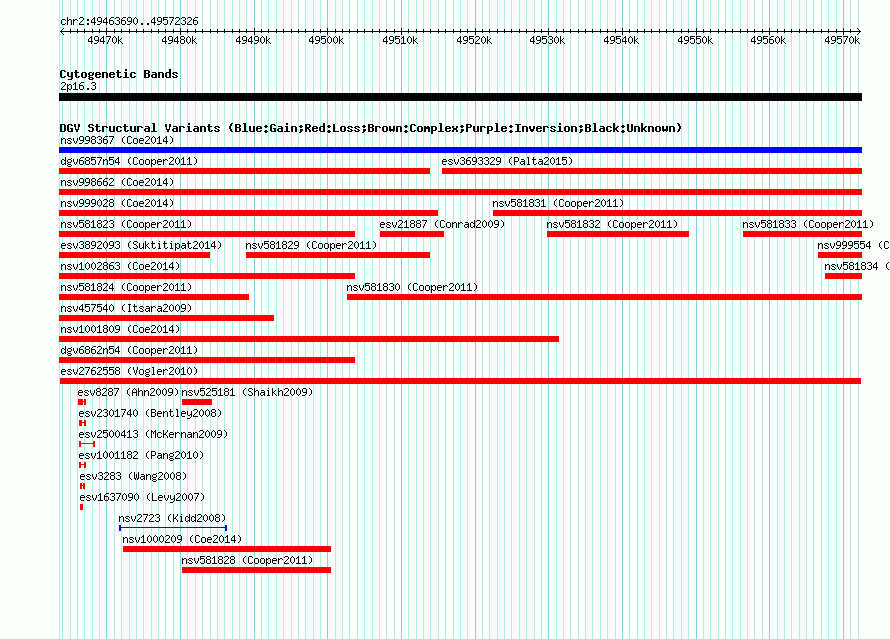Click the esv21887 (Conrad2009) label
The height and width of the screenshot is (639, 890).
(x=442, y=224)
